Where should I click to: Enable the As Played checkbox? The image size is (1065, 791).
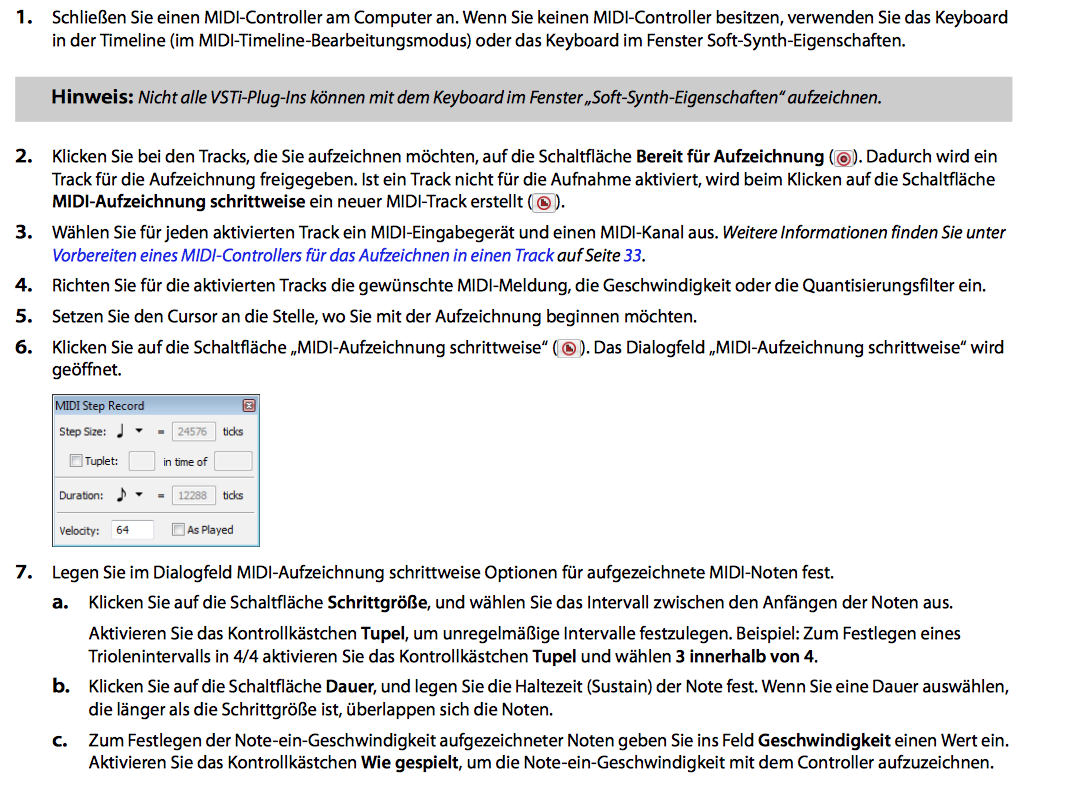tap(178, 529)
